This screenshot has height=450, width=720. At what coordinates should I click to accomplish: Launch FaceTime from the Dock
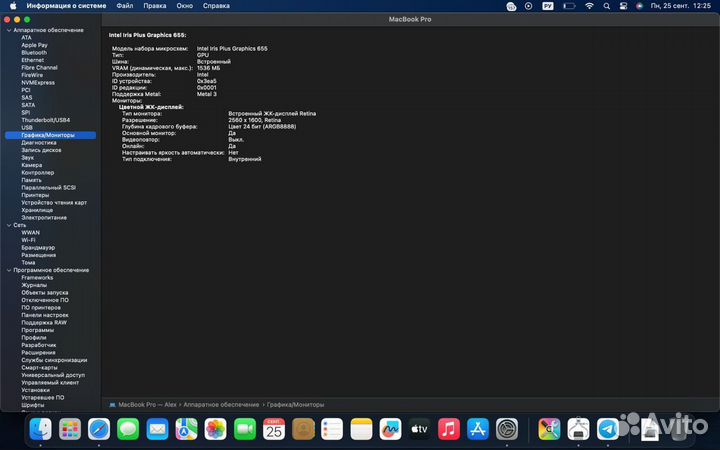[245, 429]
